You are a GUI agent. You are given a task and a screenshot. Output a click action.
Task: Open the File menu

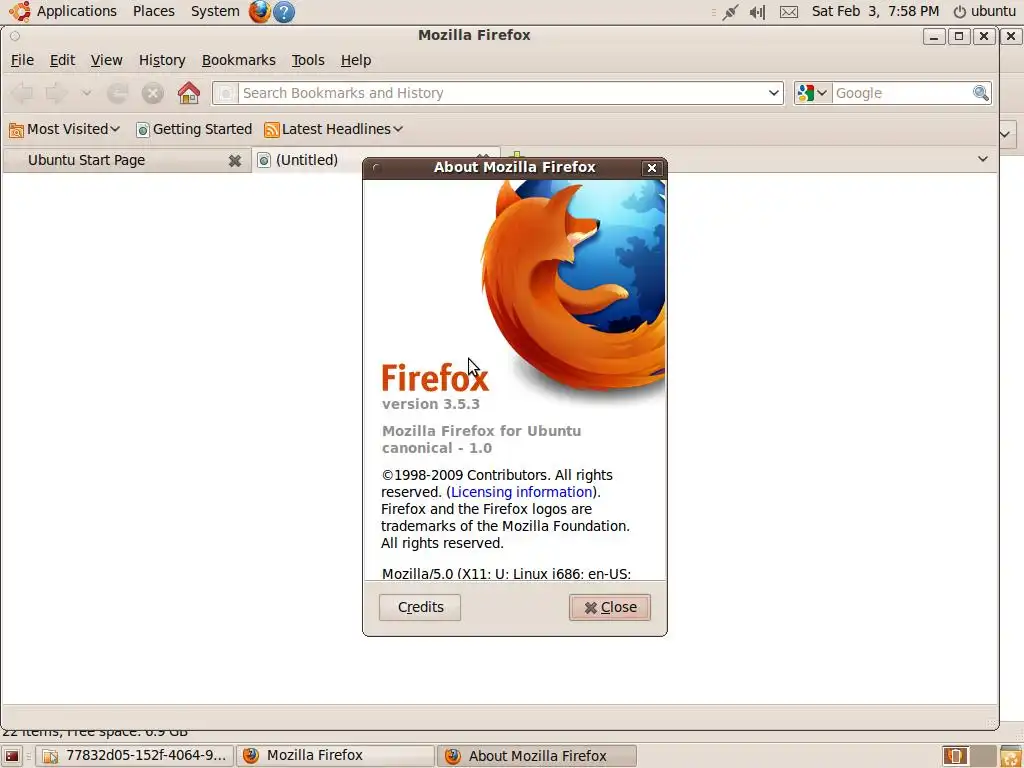pos(22,60)
